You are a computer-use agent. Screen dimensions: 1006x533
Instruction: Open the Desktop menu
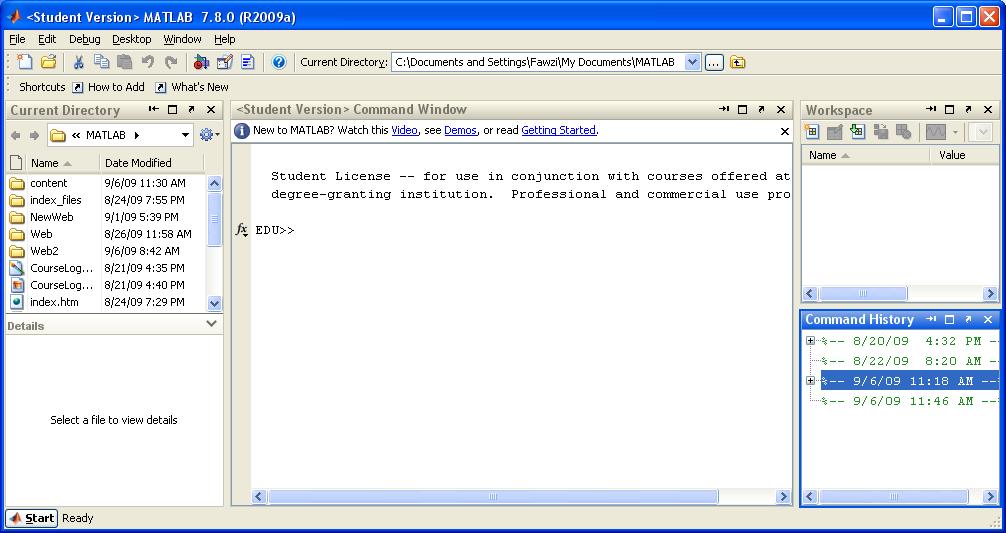click(x=132, y=39)
